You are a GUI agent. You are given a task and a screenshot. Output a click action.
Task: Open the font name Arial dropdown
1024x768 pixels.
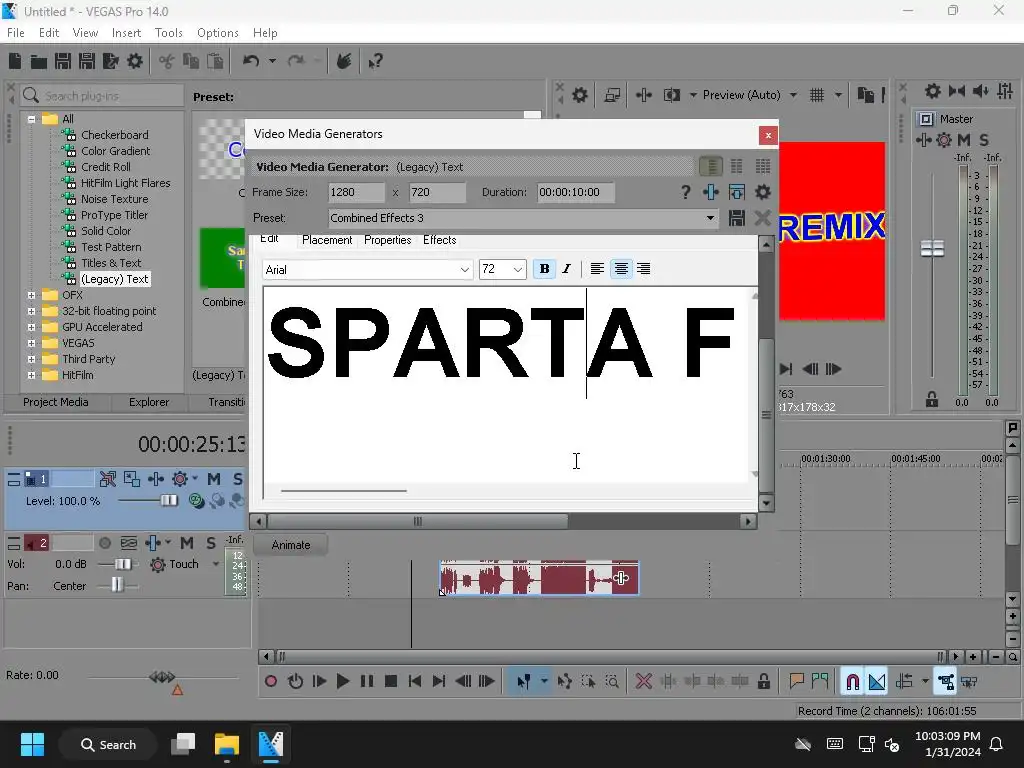[x=464, y=270]
